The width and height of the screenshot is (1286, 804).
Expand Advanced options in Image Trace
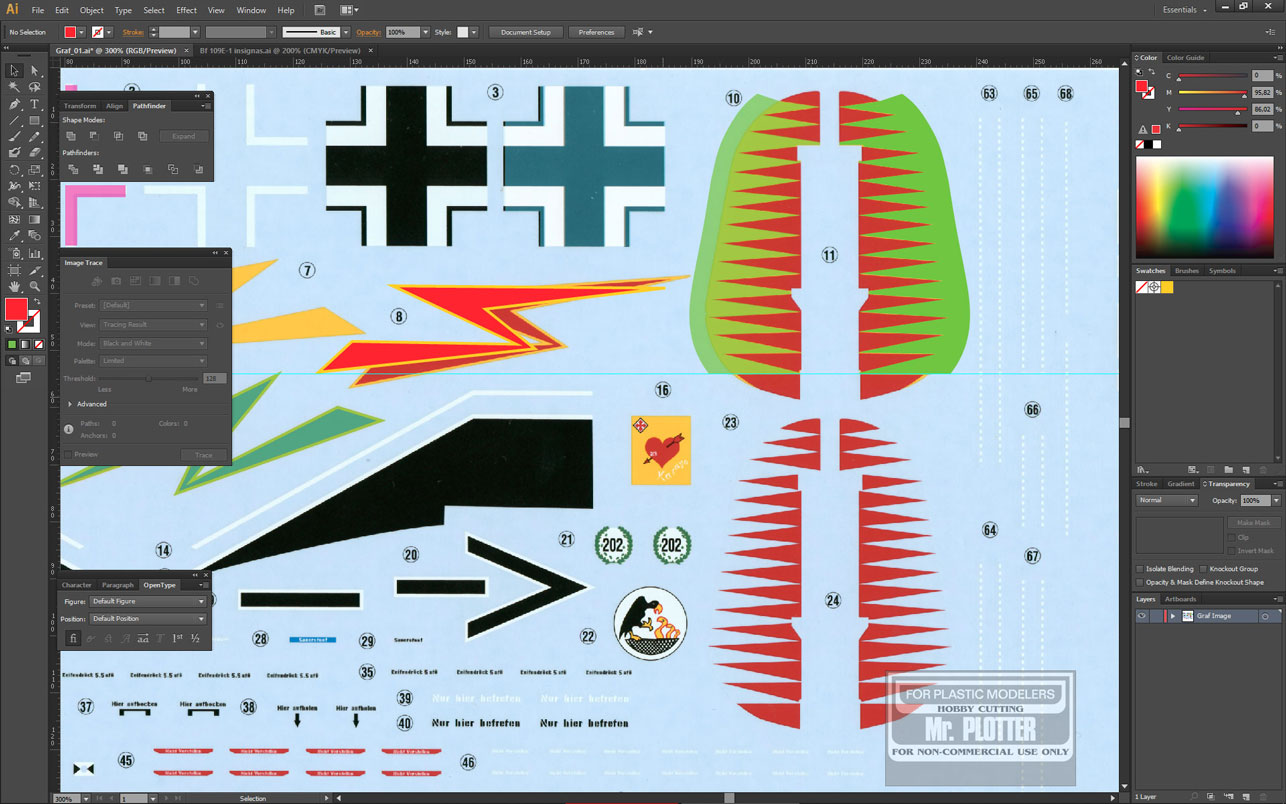tap(70, 404)
